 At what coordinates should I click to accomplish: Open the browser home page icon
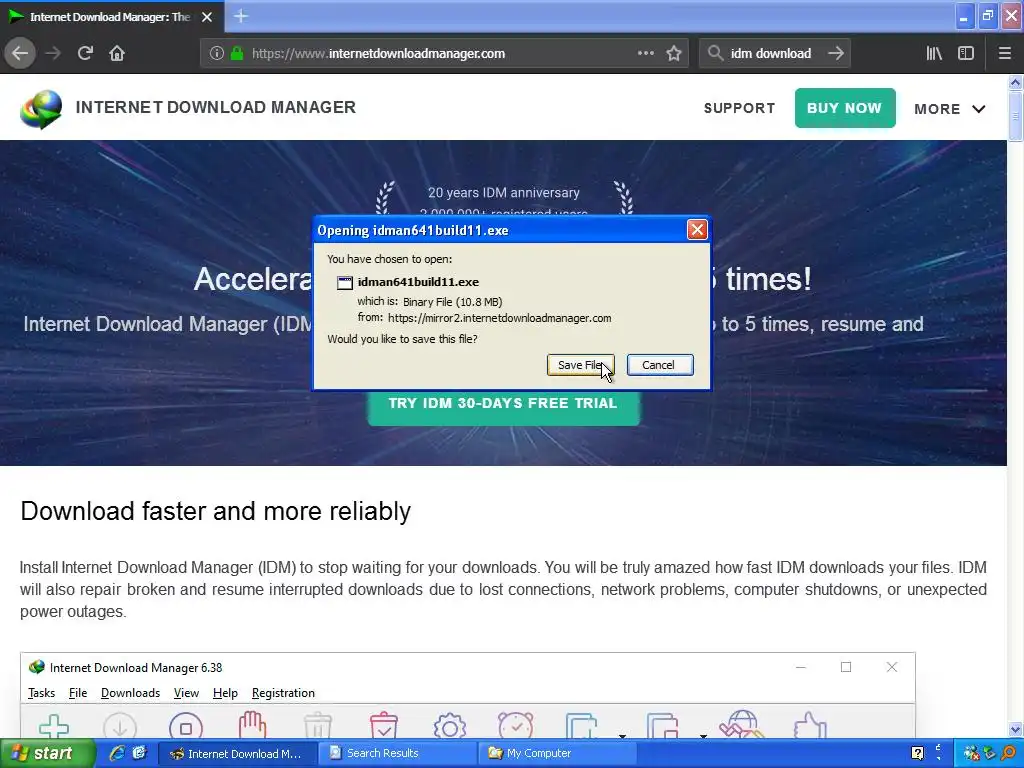pyautogui.click(x=117, y=54)
